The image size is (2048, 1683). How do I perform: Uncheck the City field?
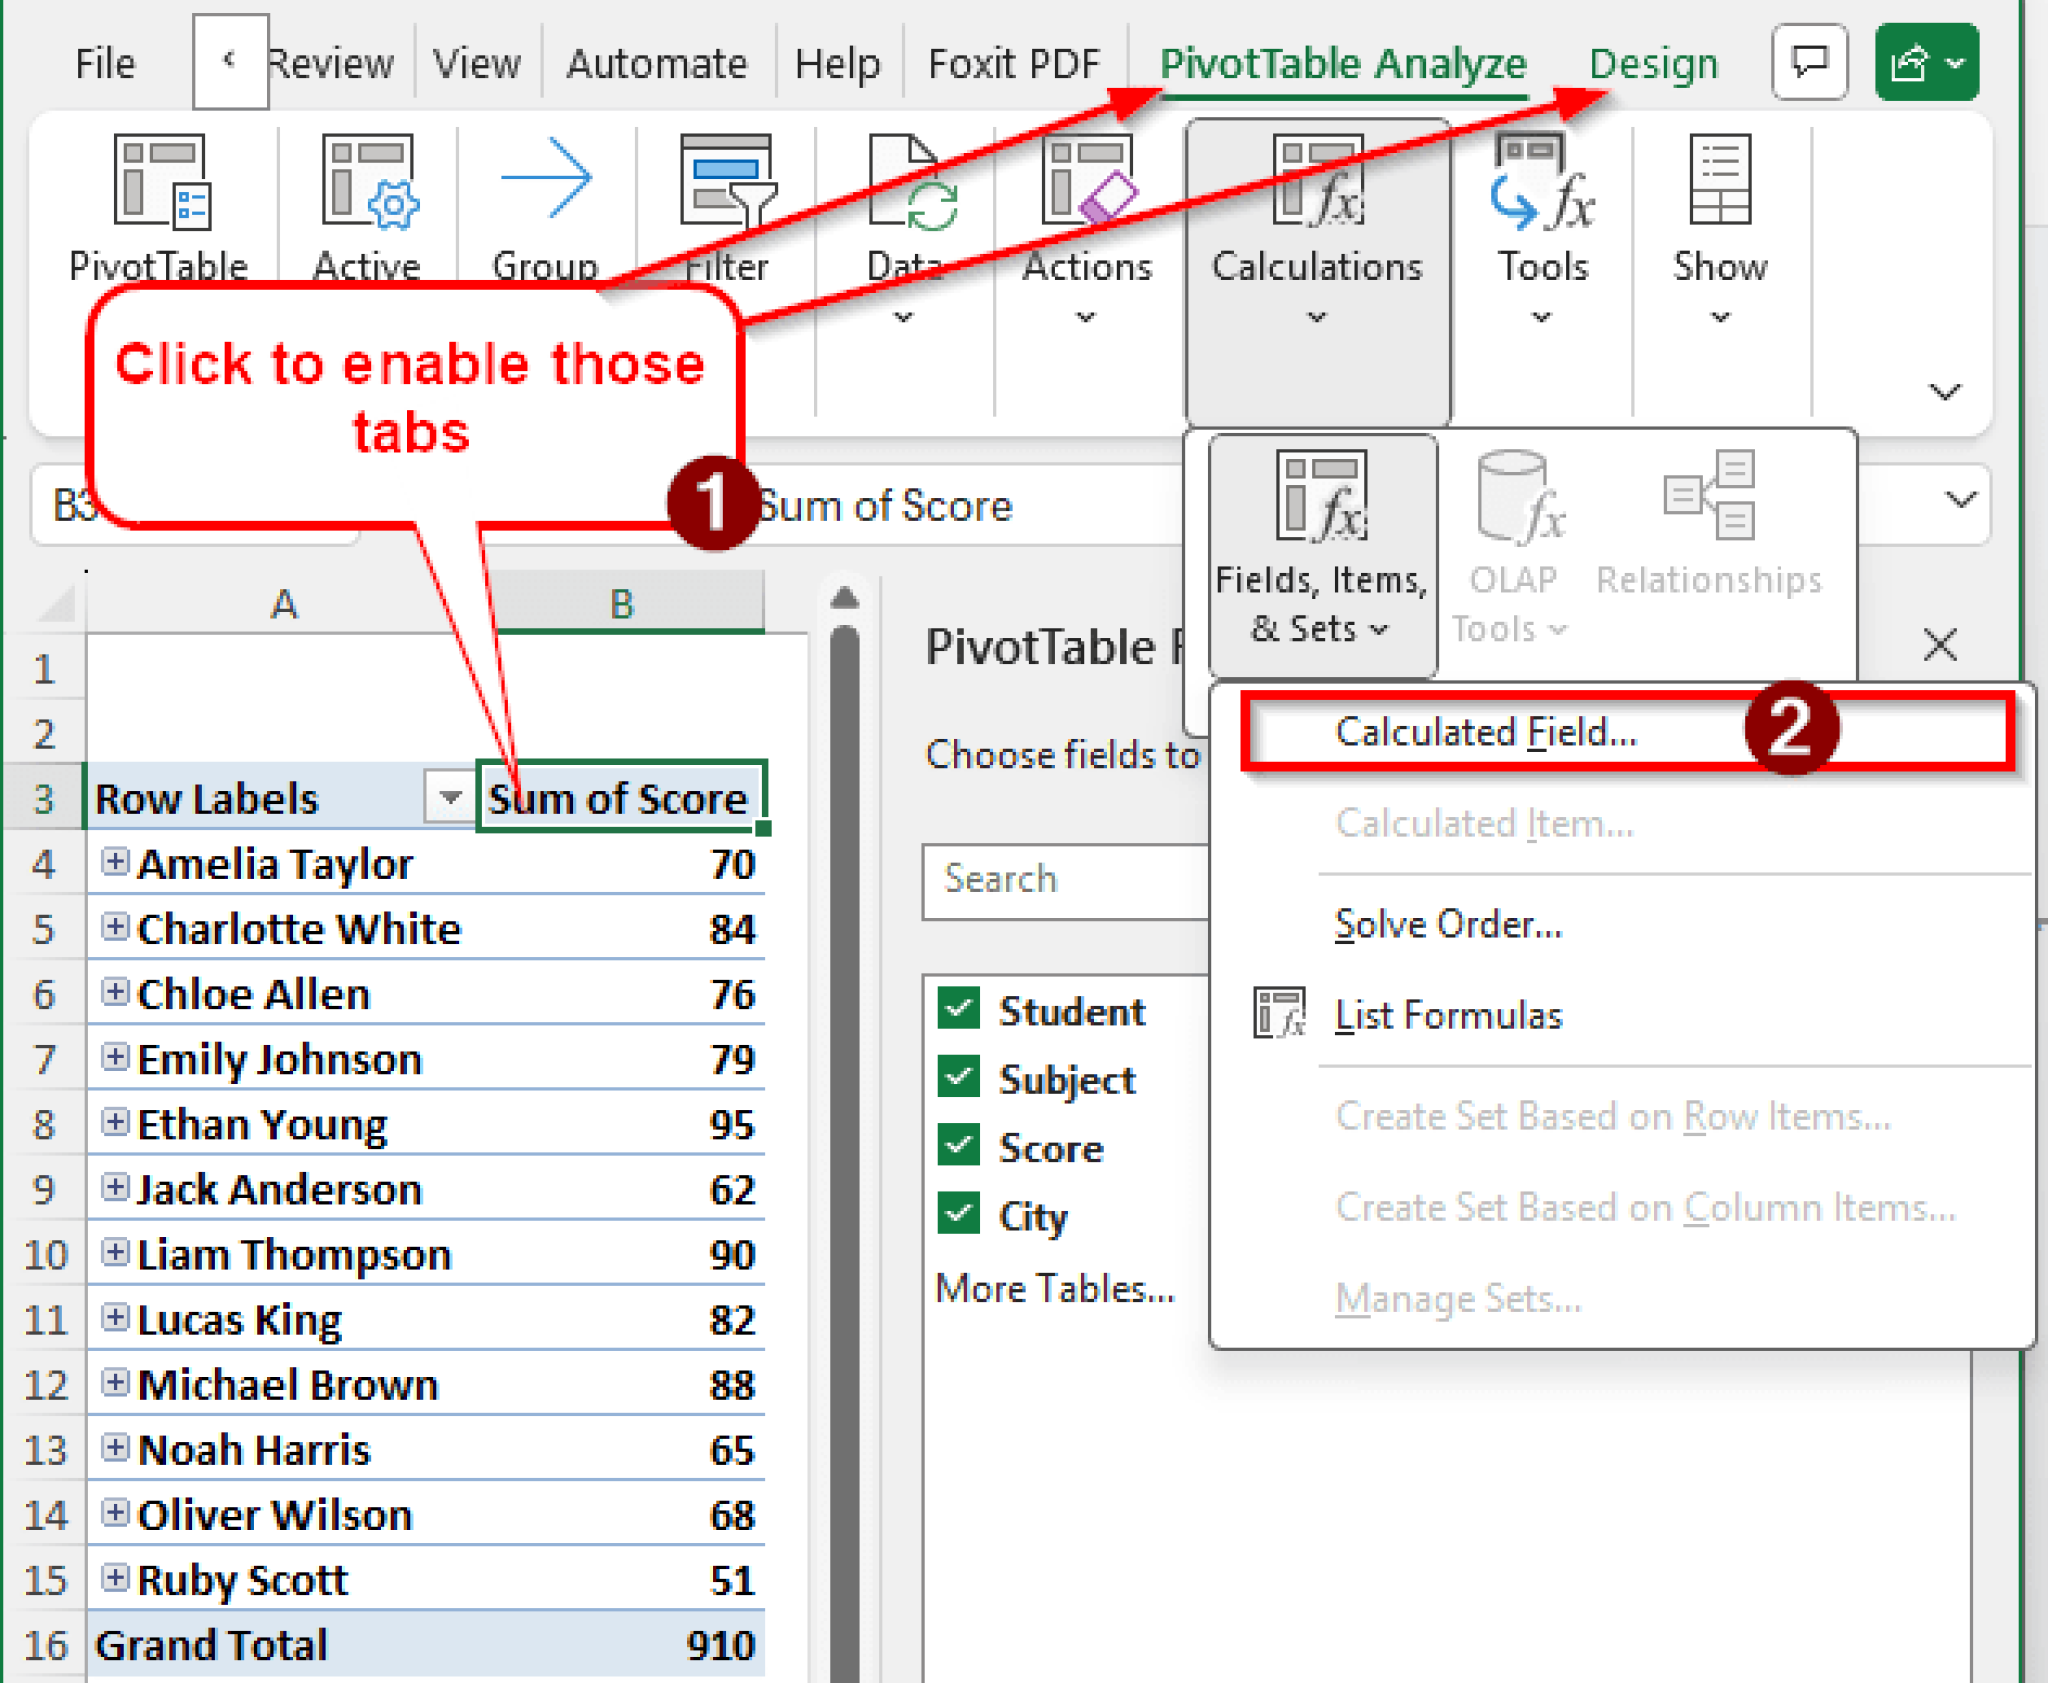pos(957,1215)
